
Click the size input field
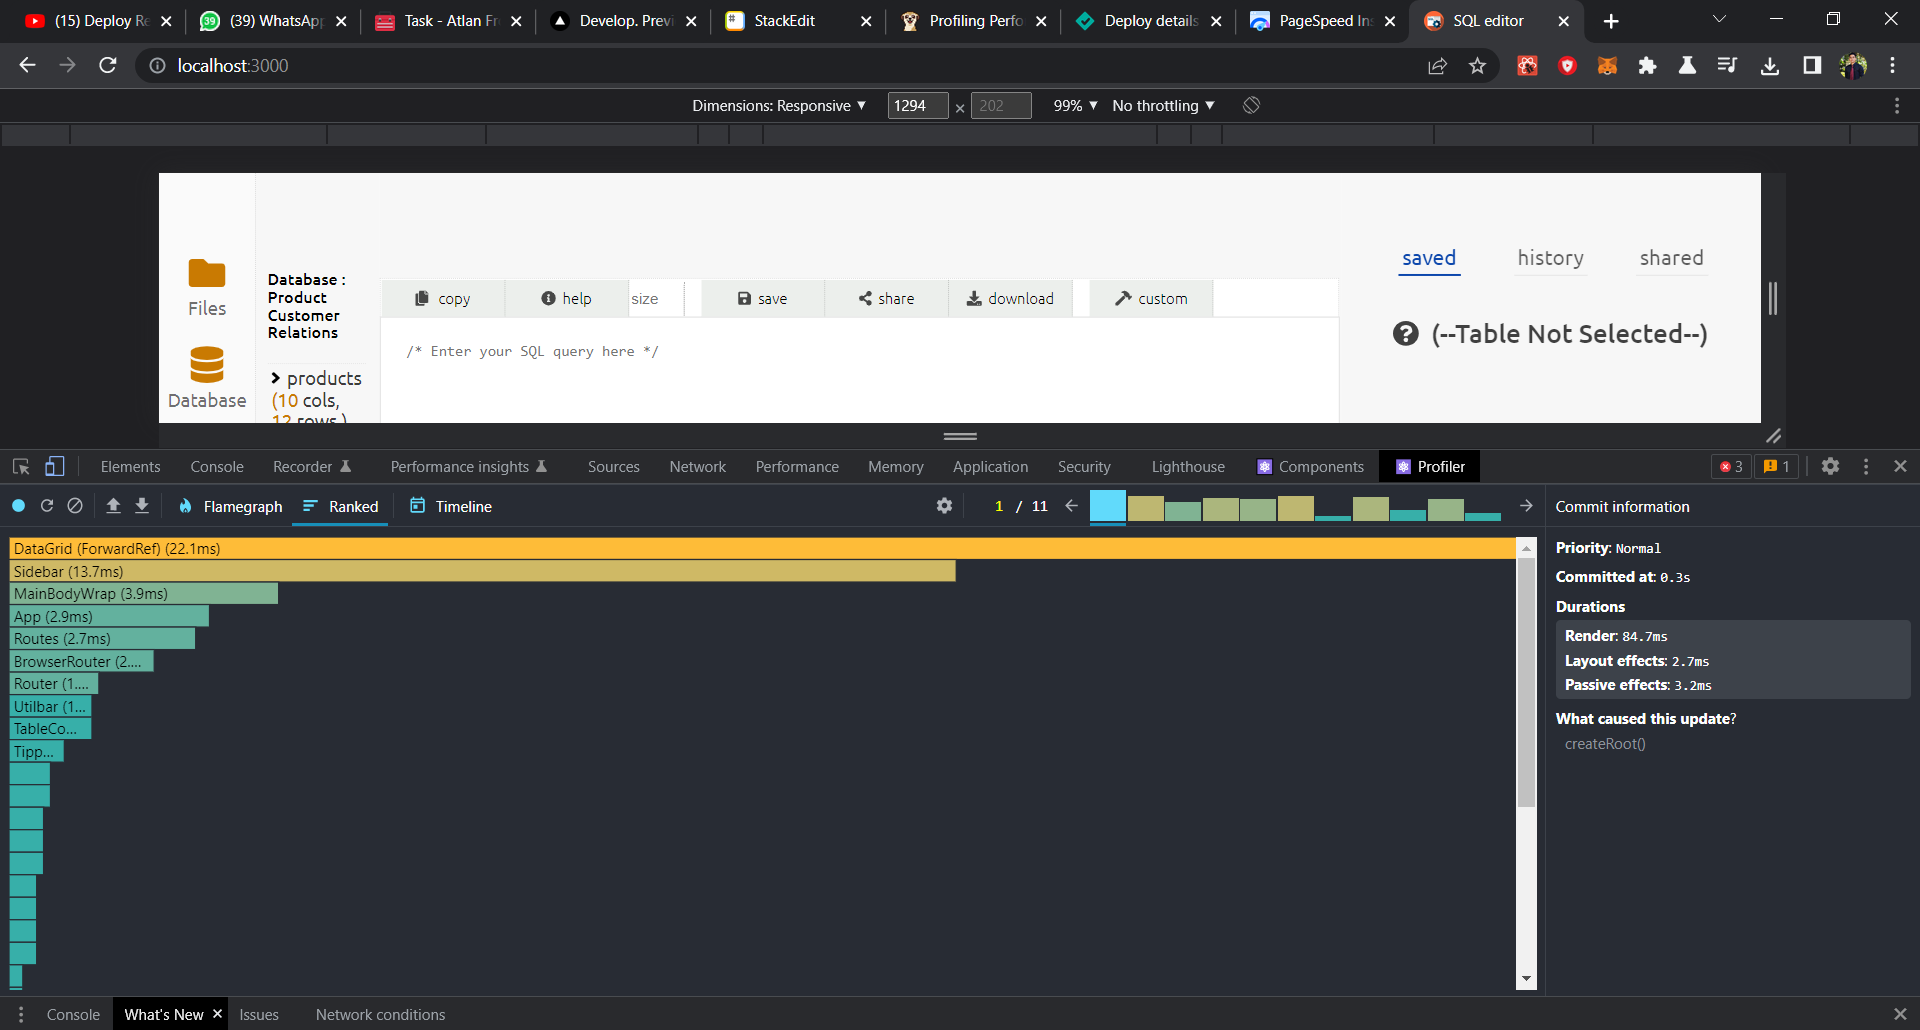[x=656, y=298]
